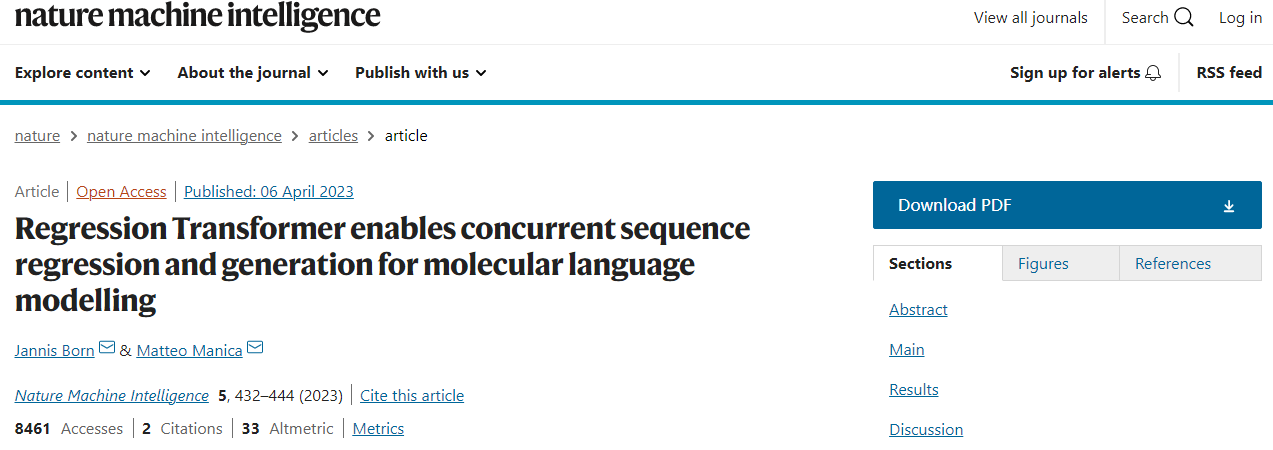1273x450 pixels.
Task: Switch to the Figures tab
Action: tap(1043, 264)
